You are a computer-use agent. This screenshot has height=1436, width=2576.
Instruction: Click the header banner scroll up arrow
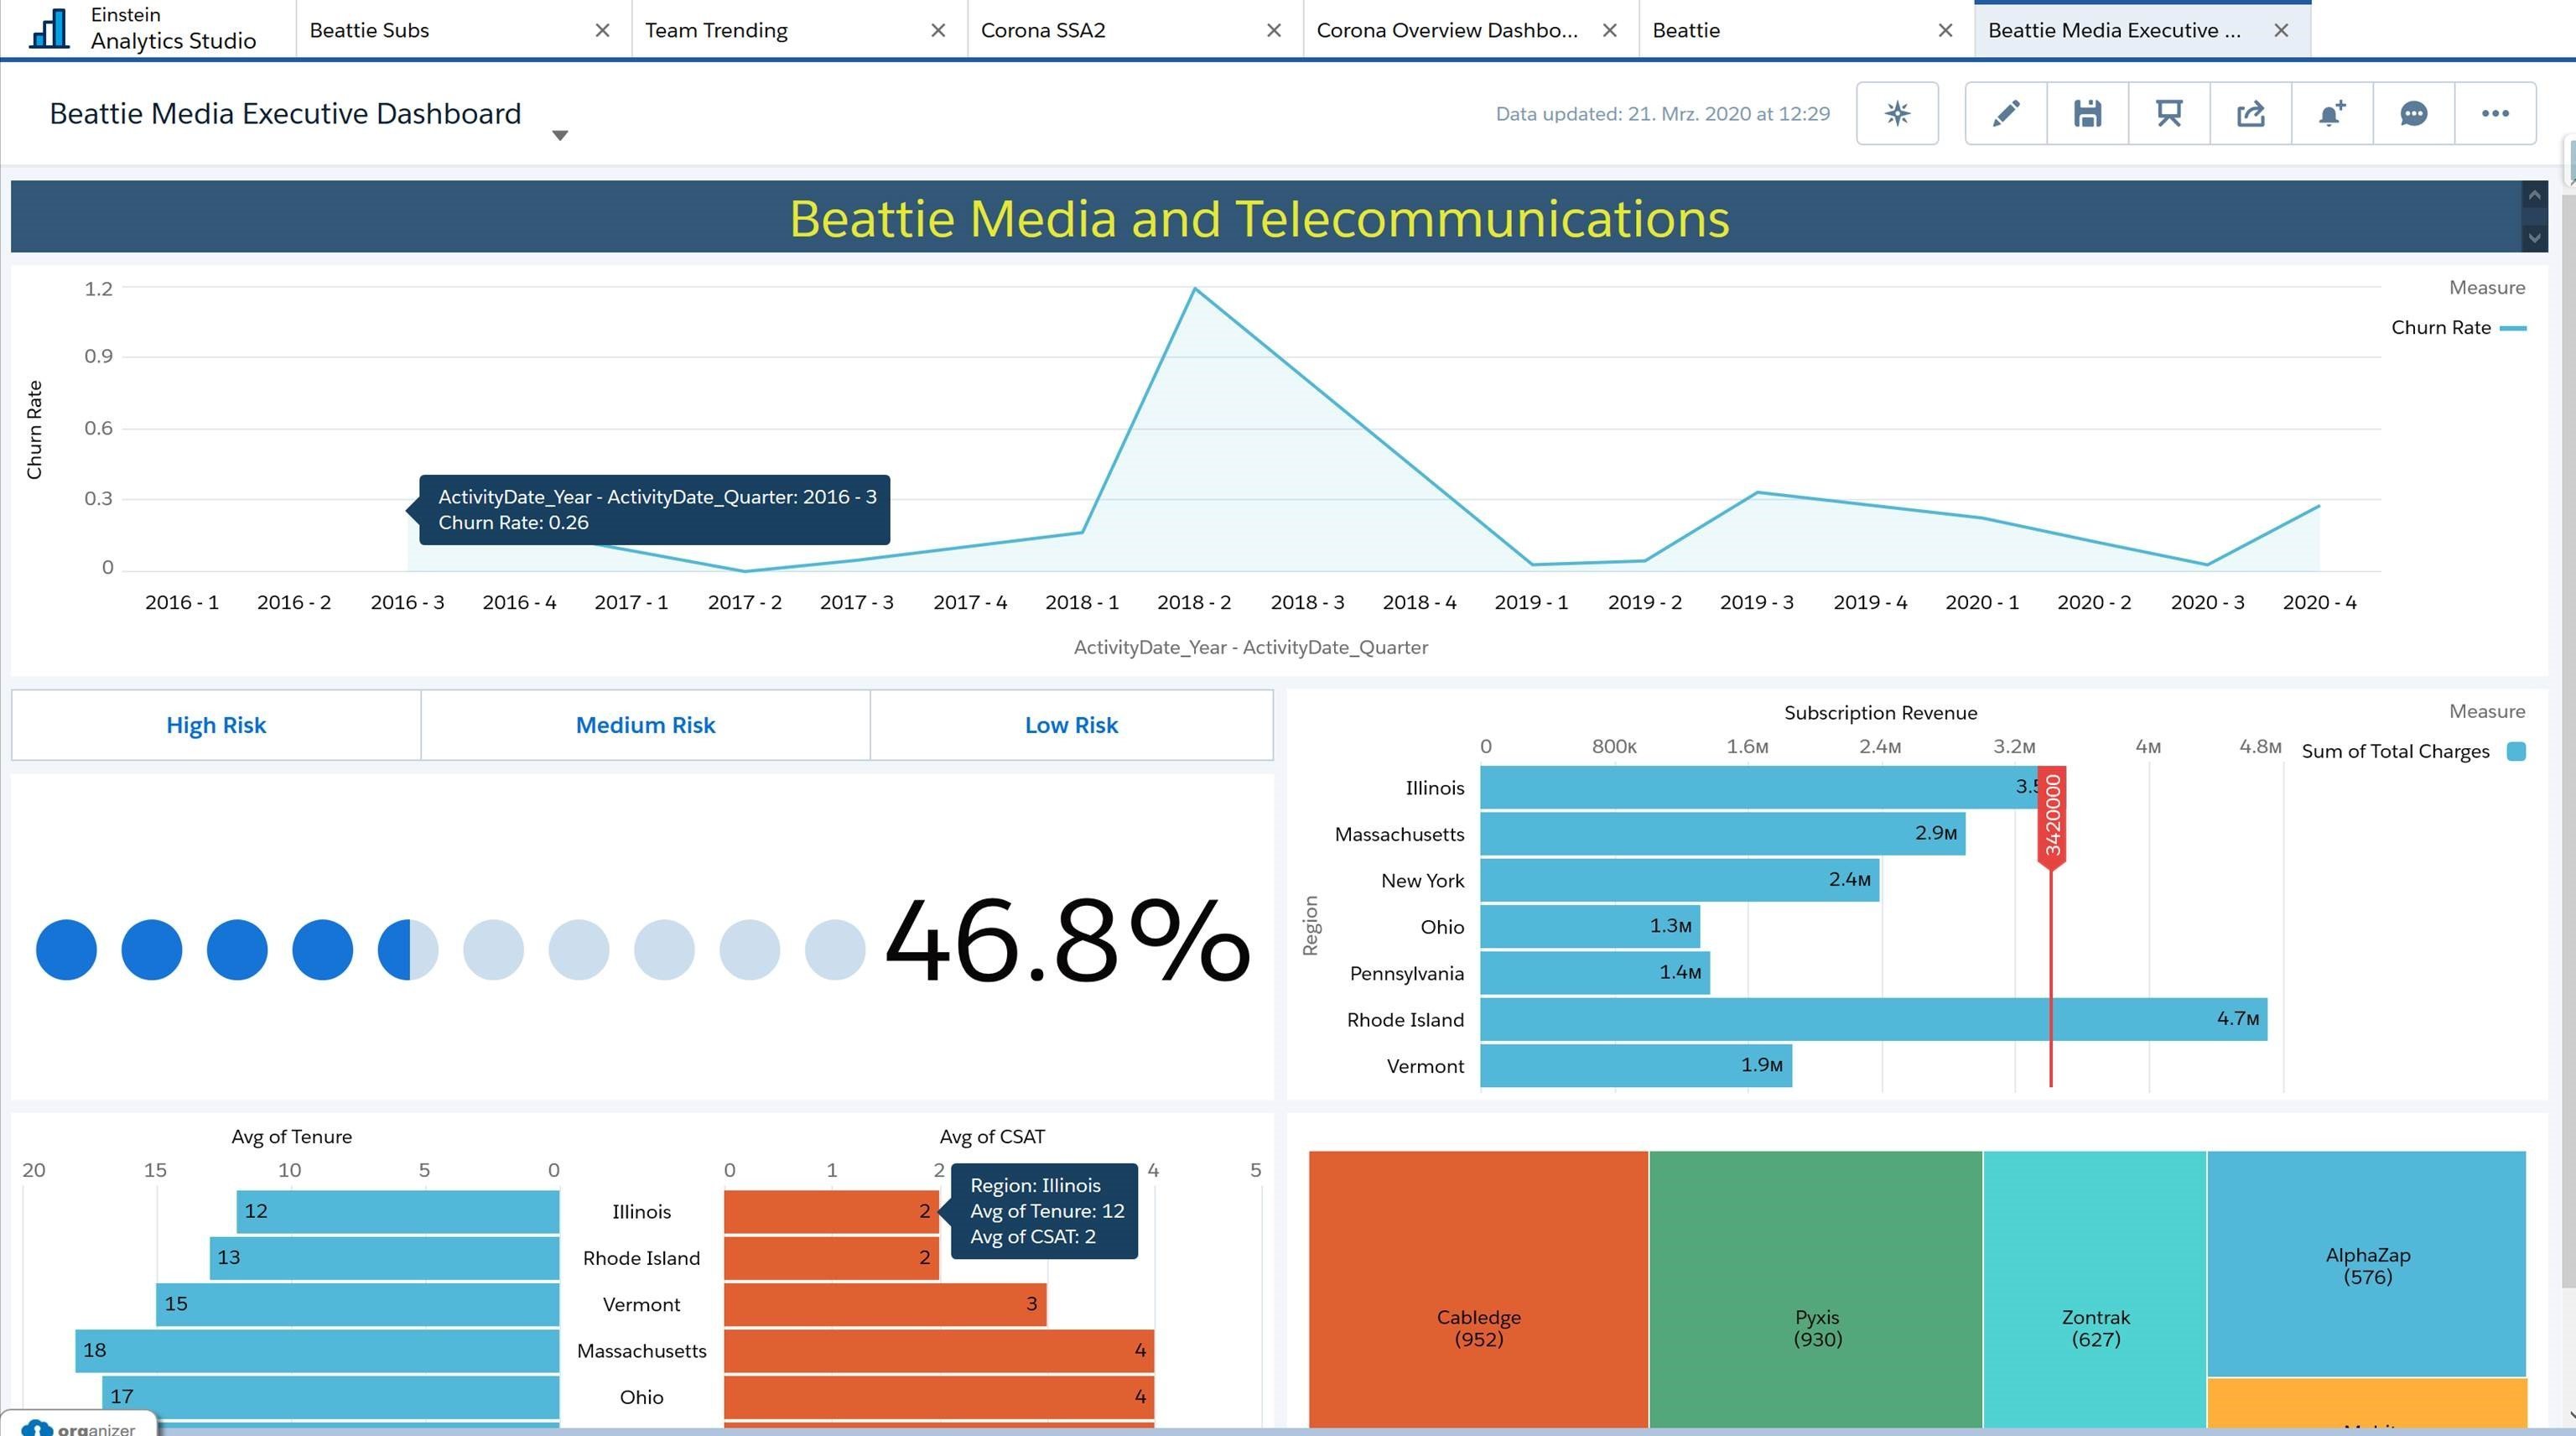tap(2534, 195)
